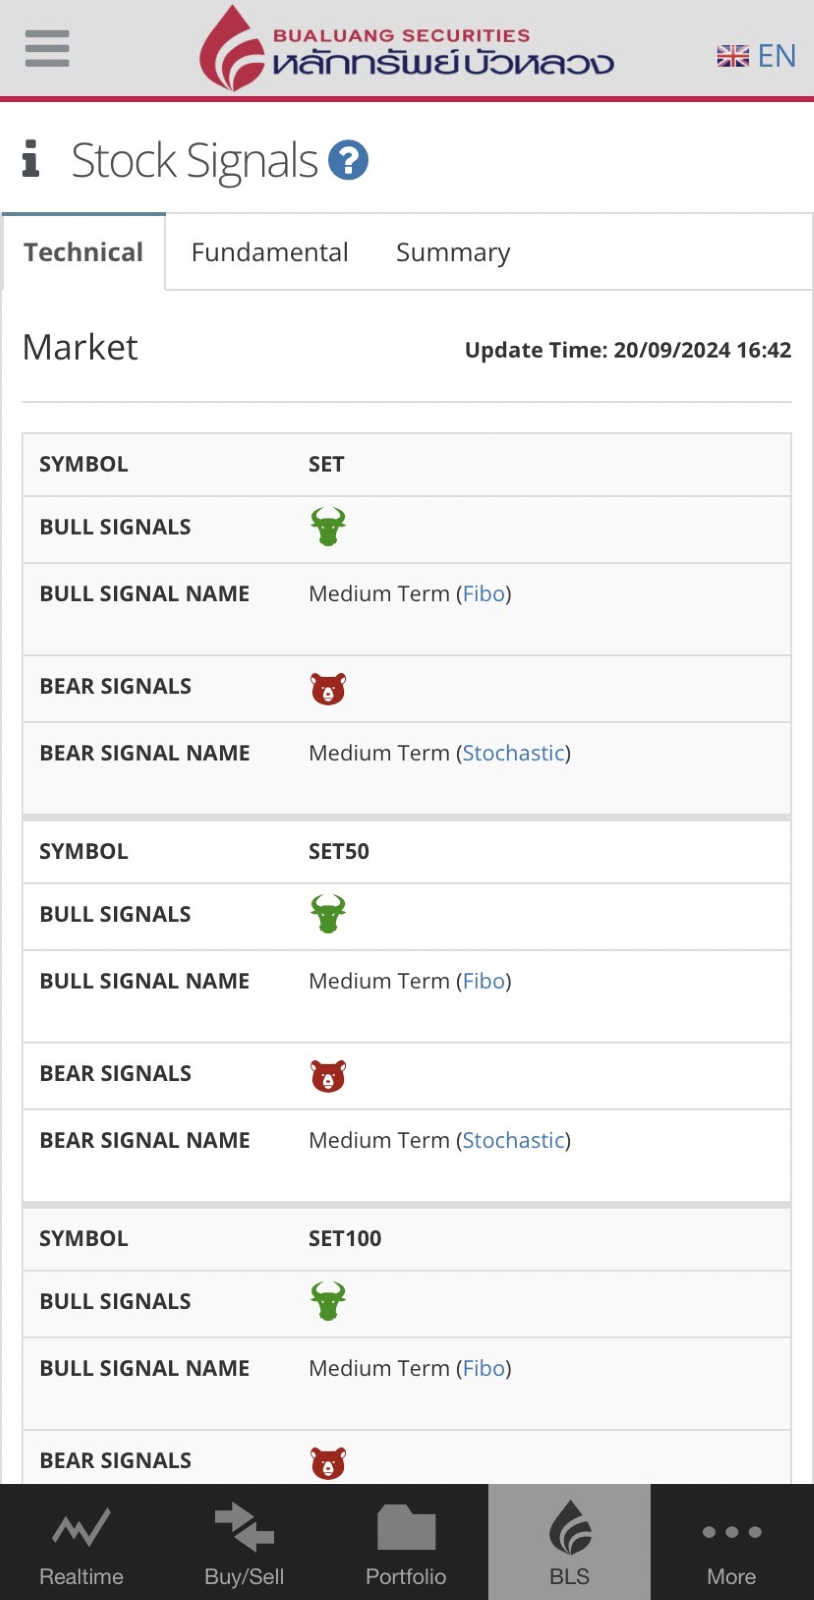Tap the More dots menu
The height and width of the screenshot is (1600, 814).
731,1543
